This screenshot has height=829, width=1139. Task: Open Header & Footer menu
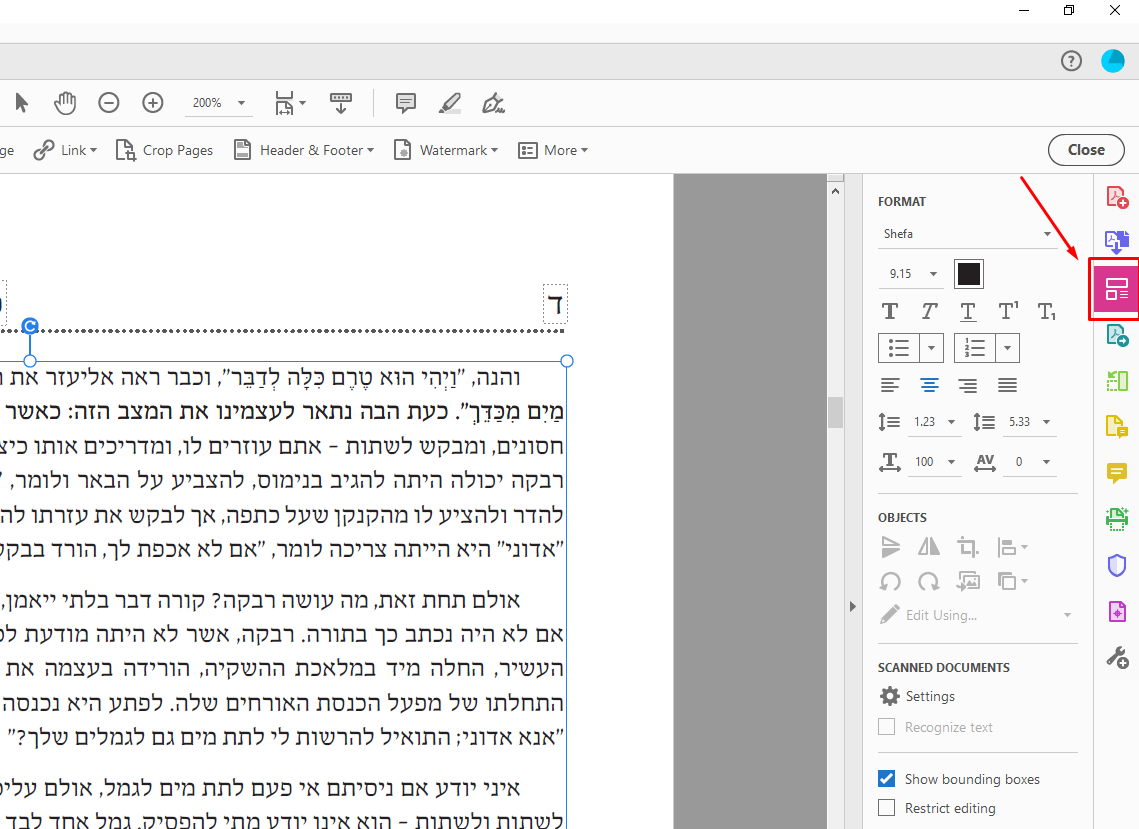304,150
